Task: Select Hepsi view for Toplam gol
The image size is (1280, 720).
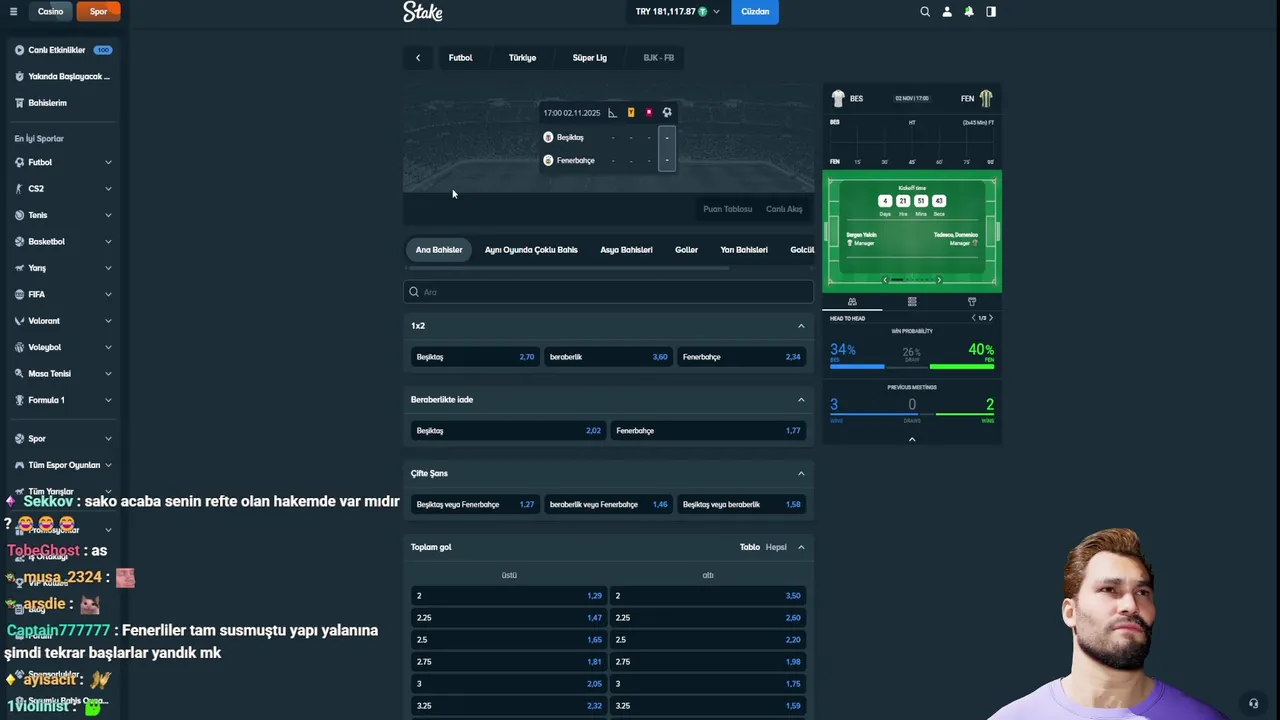Action: coord(776,547)
